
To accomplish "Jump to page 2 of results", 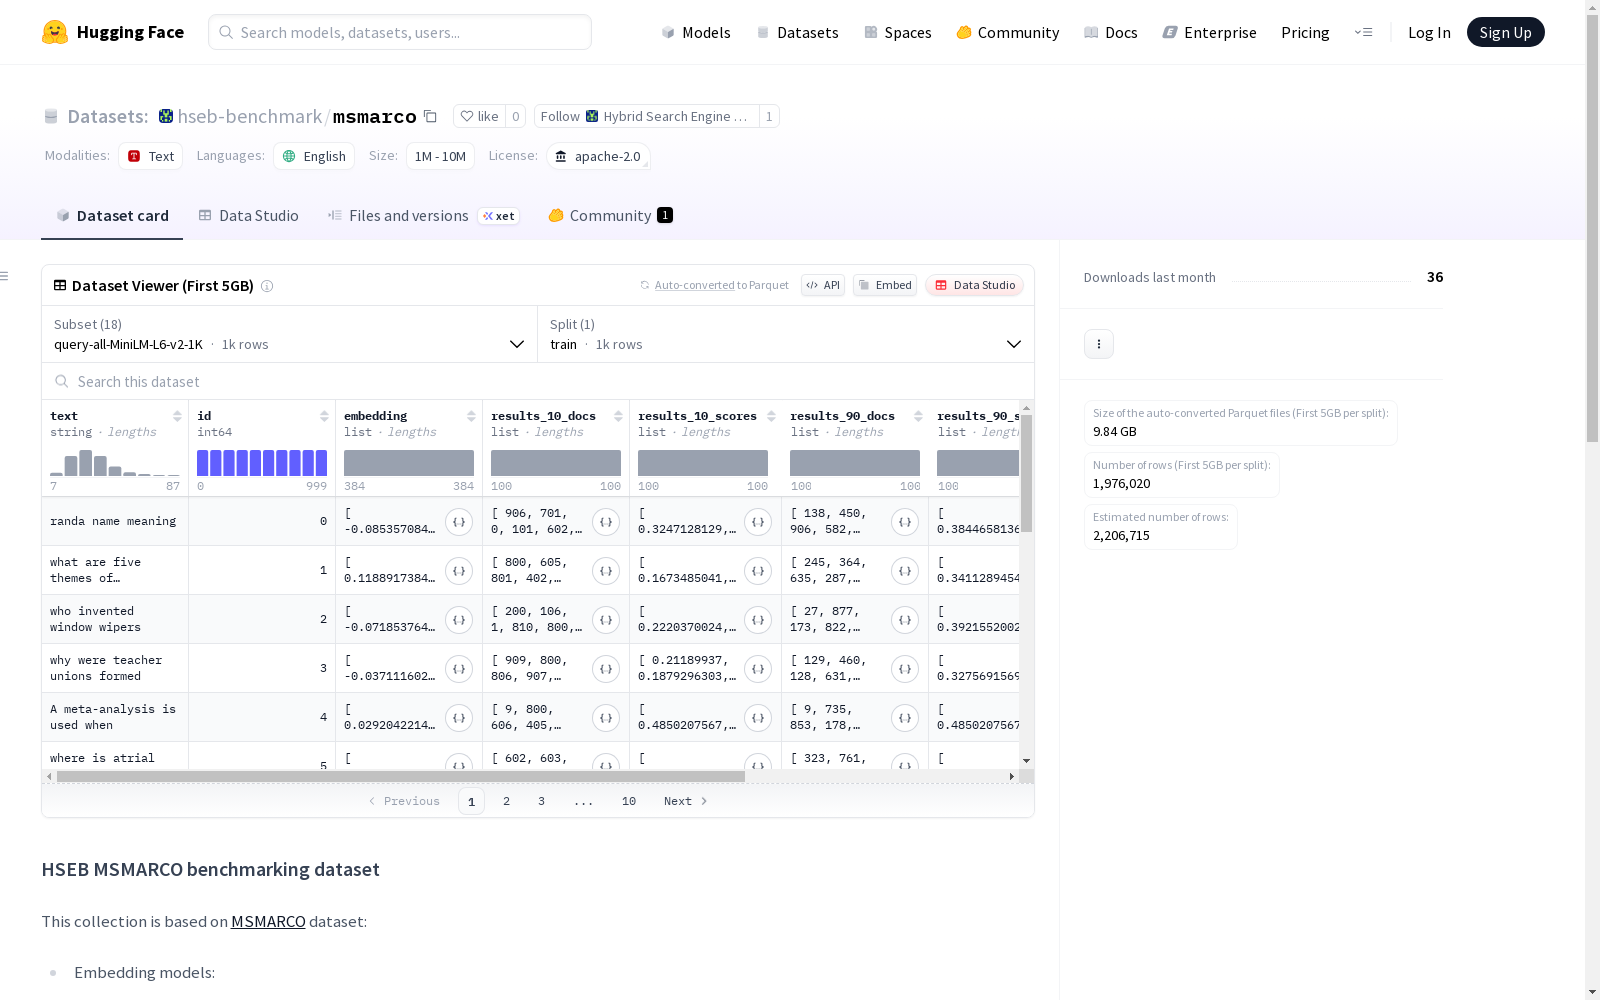I will [x=507, y=801].
